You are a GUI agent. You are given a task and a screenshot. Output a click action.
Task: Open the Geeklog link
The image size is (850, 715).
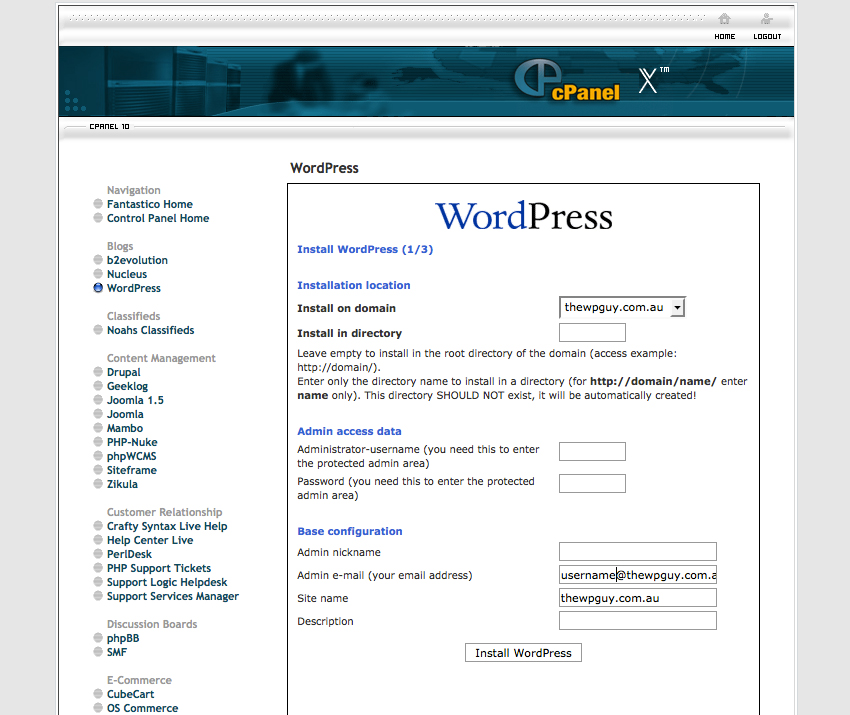(127, 387)
